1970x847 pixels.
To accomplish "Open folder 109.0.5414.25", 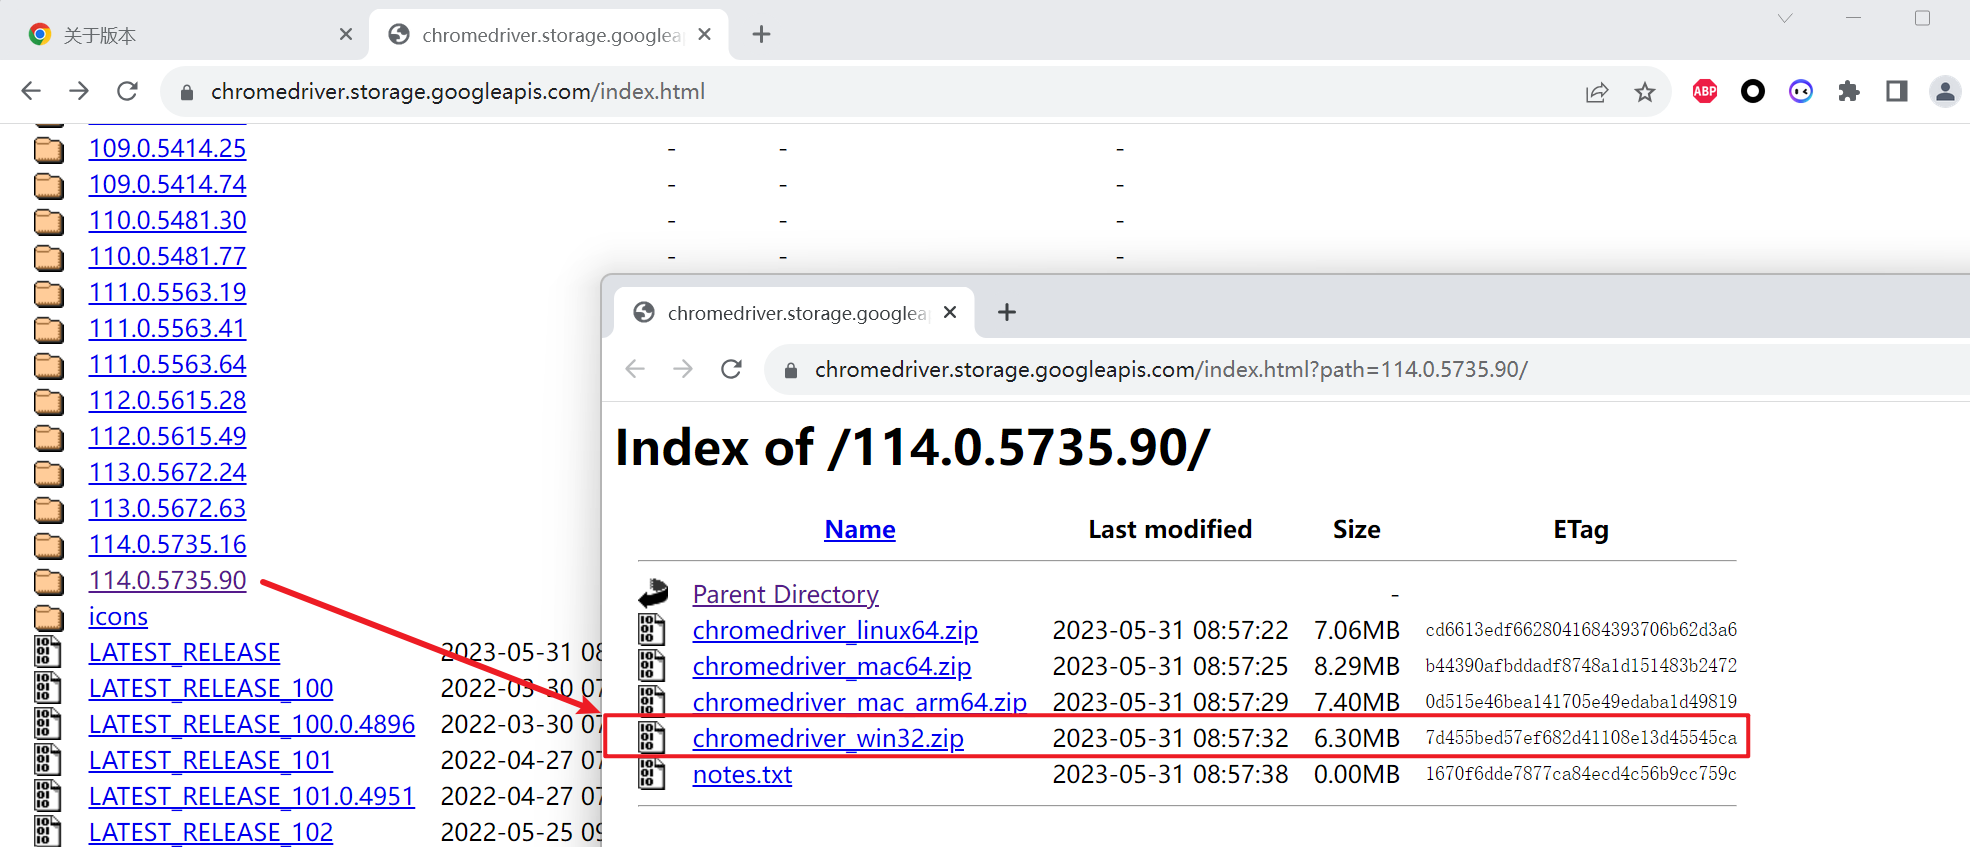I will coord(167,148).
